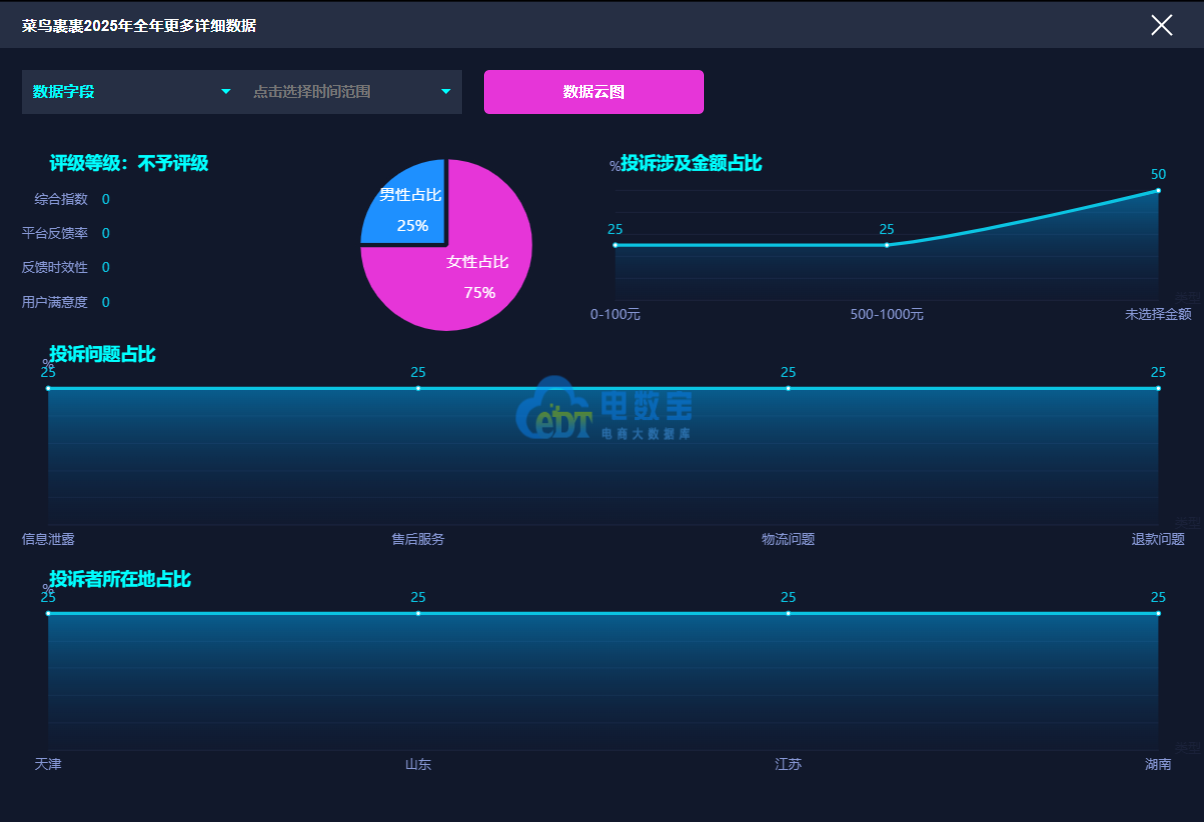Click the data point above 天津
Viewport: 1204px width, 822px height.
click(x=48, y=613)
